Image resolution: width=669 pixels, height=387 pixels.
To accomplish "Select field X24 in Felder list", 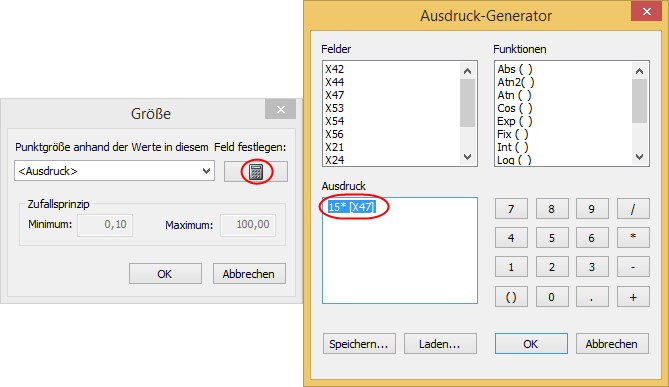I will point(334,160).
